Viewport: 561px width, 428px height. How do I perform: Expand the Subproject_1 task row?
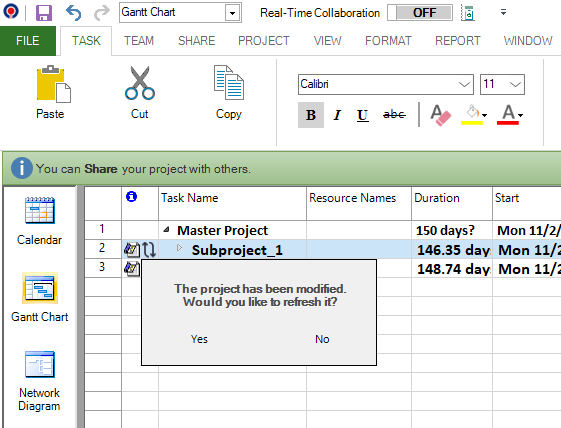pos(179,247)
